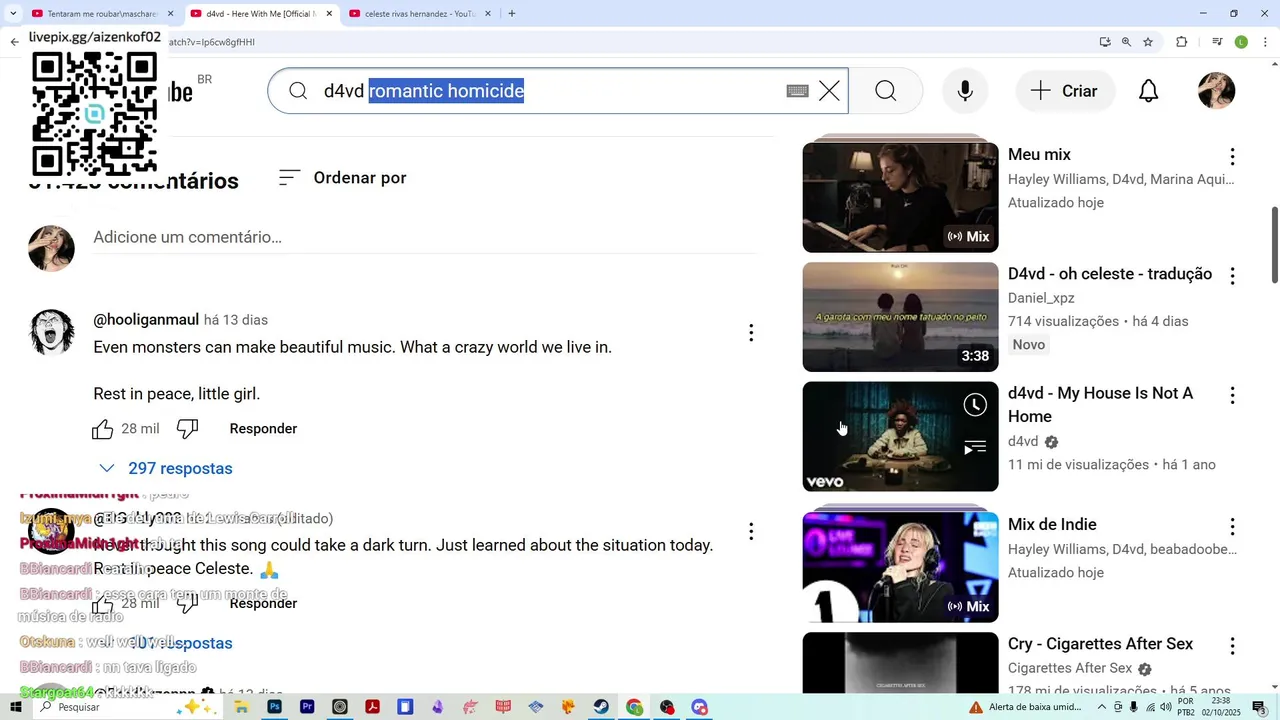The height and width of the screenshot is (720, 1280).
Task: Open @hooliganmaul profile avatar
Action: (51, 332)
